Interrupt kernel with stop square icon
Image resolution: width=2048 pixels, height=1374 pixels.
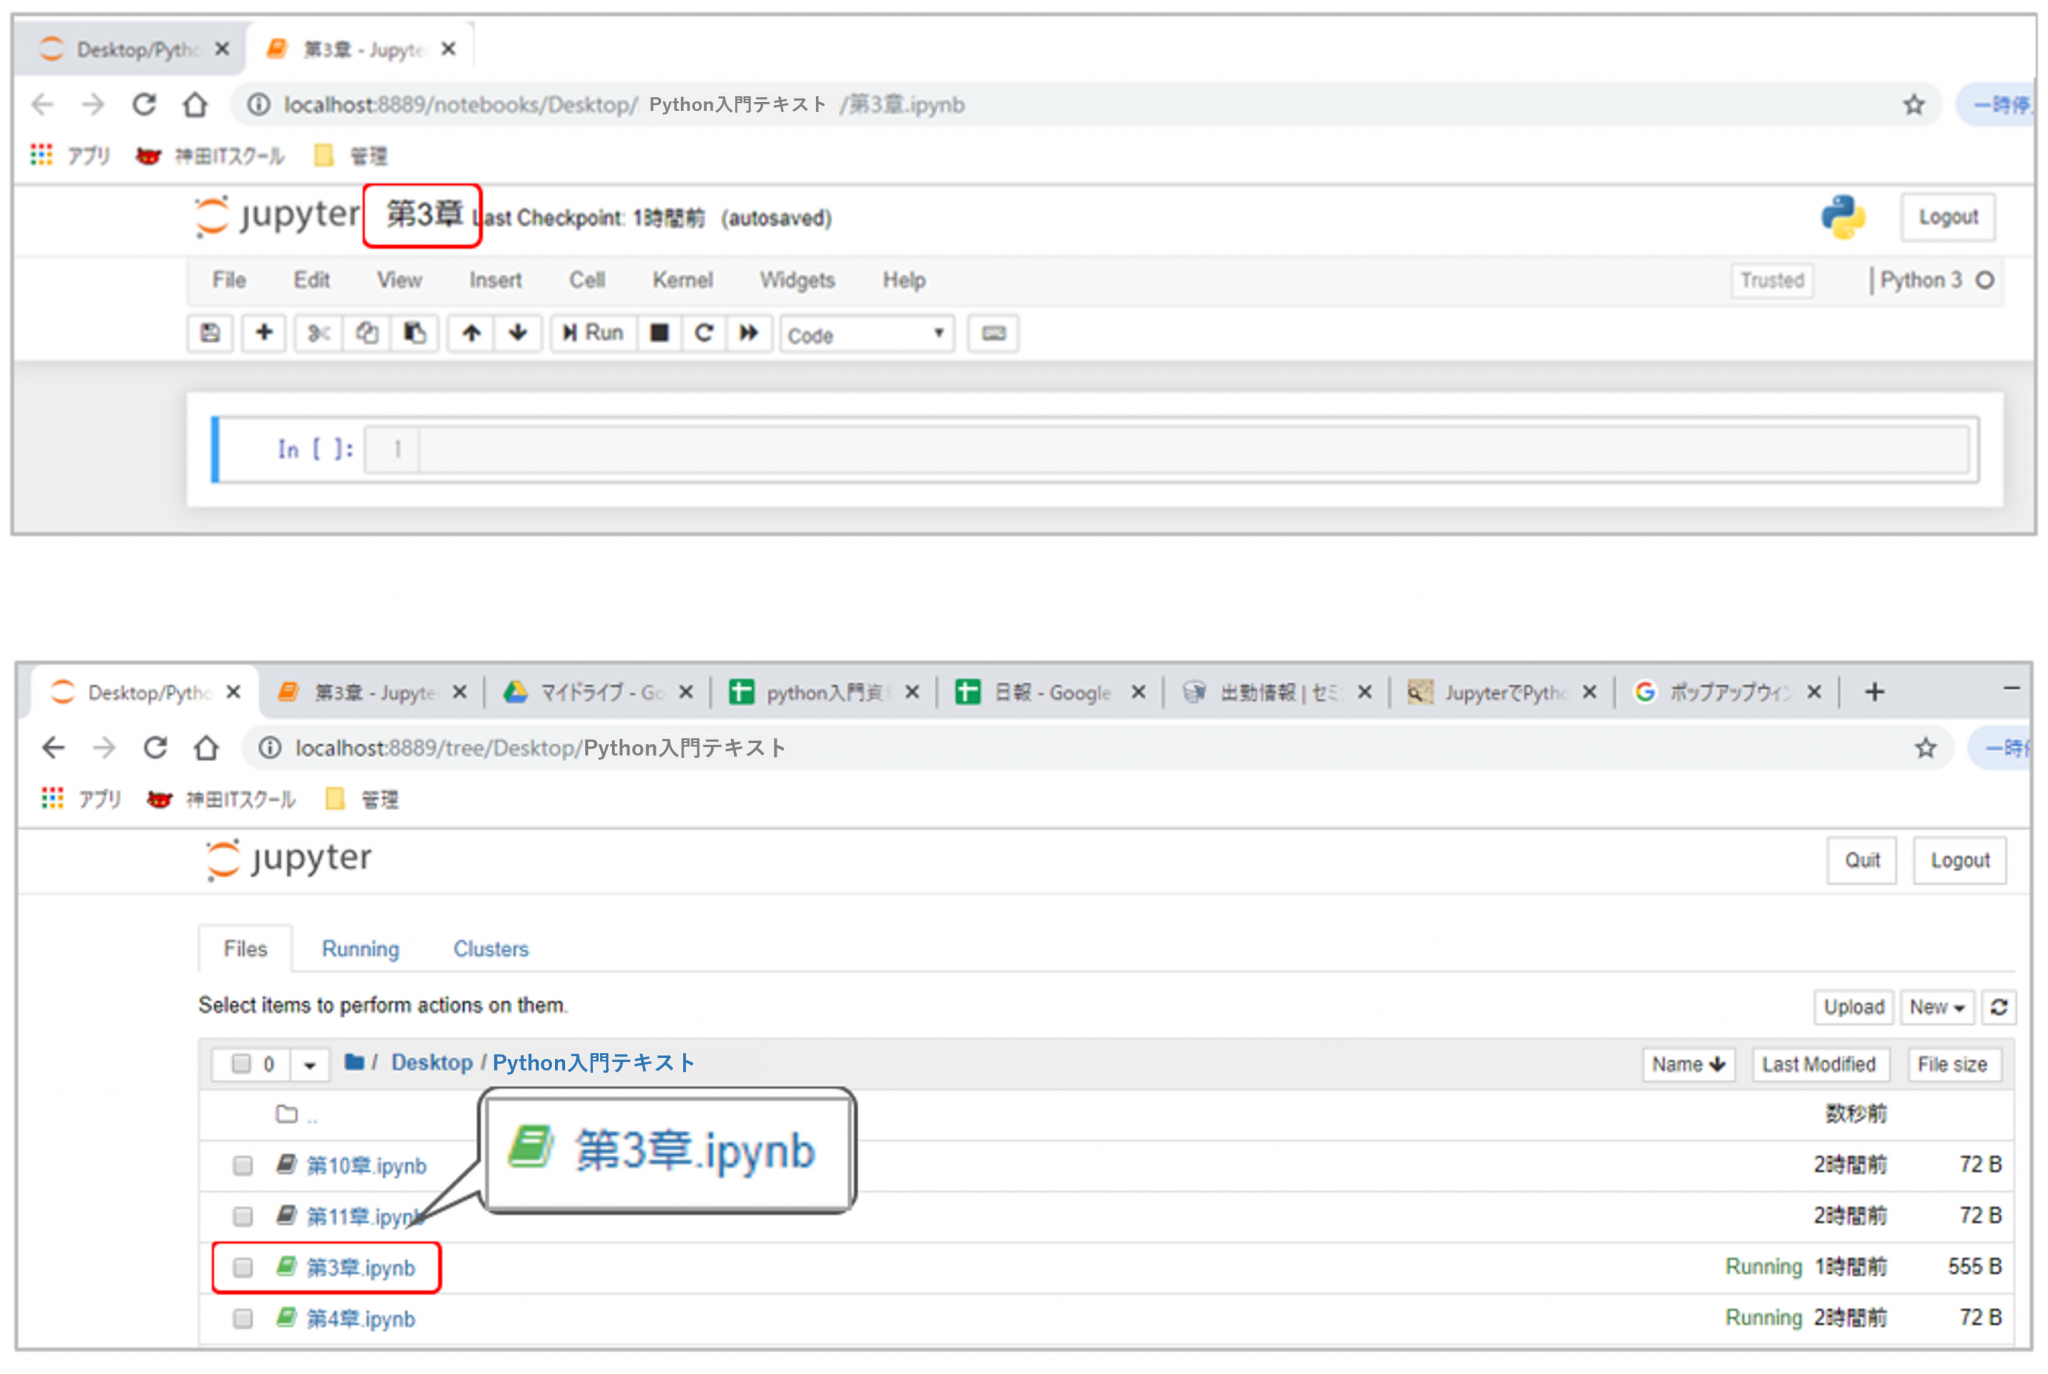point(659,333)
